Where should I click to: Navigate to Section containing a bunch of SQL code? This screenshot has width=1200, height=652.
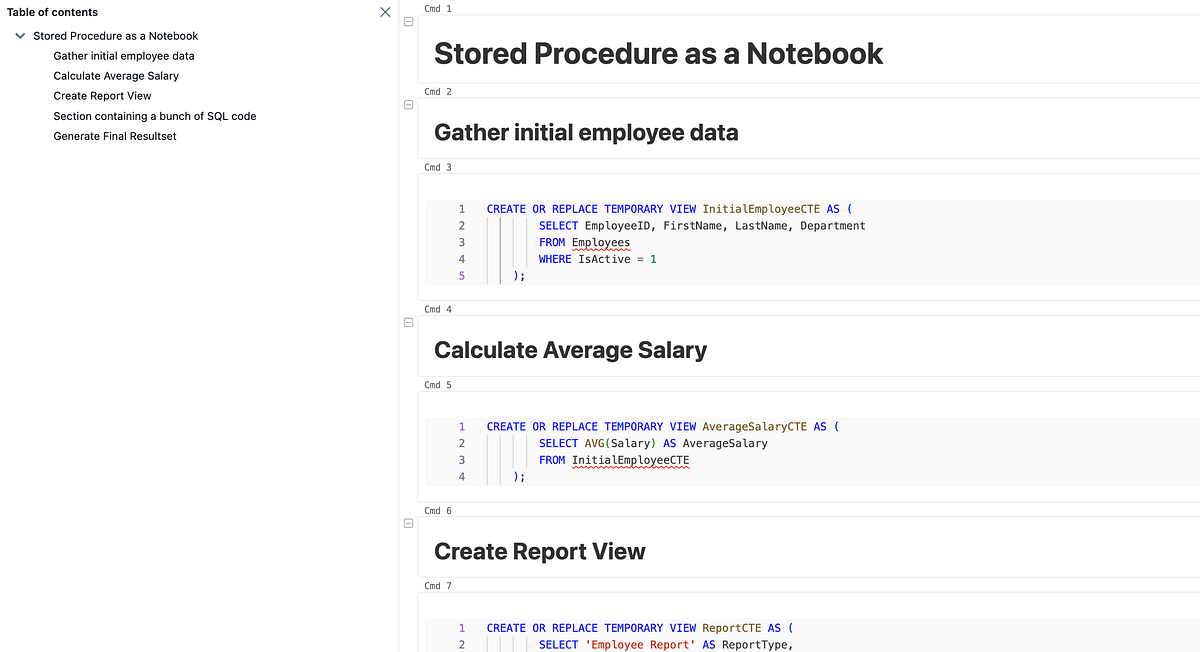[x=154, y=115]
